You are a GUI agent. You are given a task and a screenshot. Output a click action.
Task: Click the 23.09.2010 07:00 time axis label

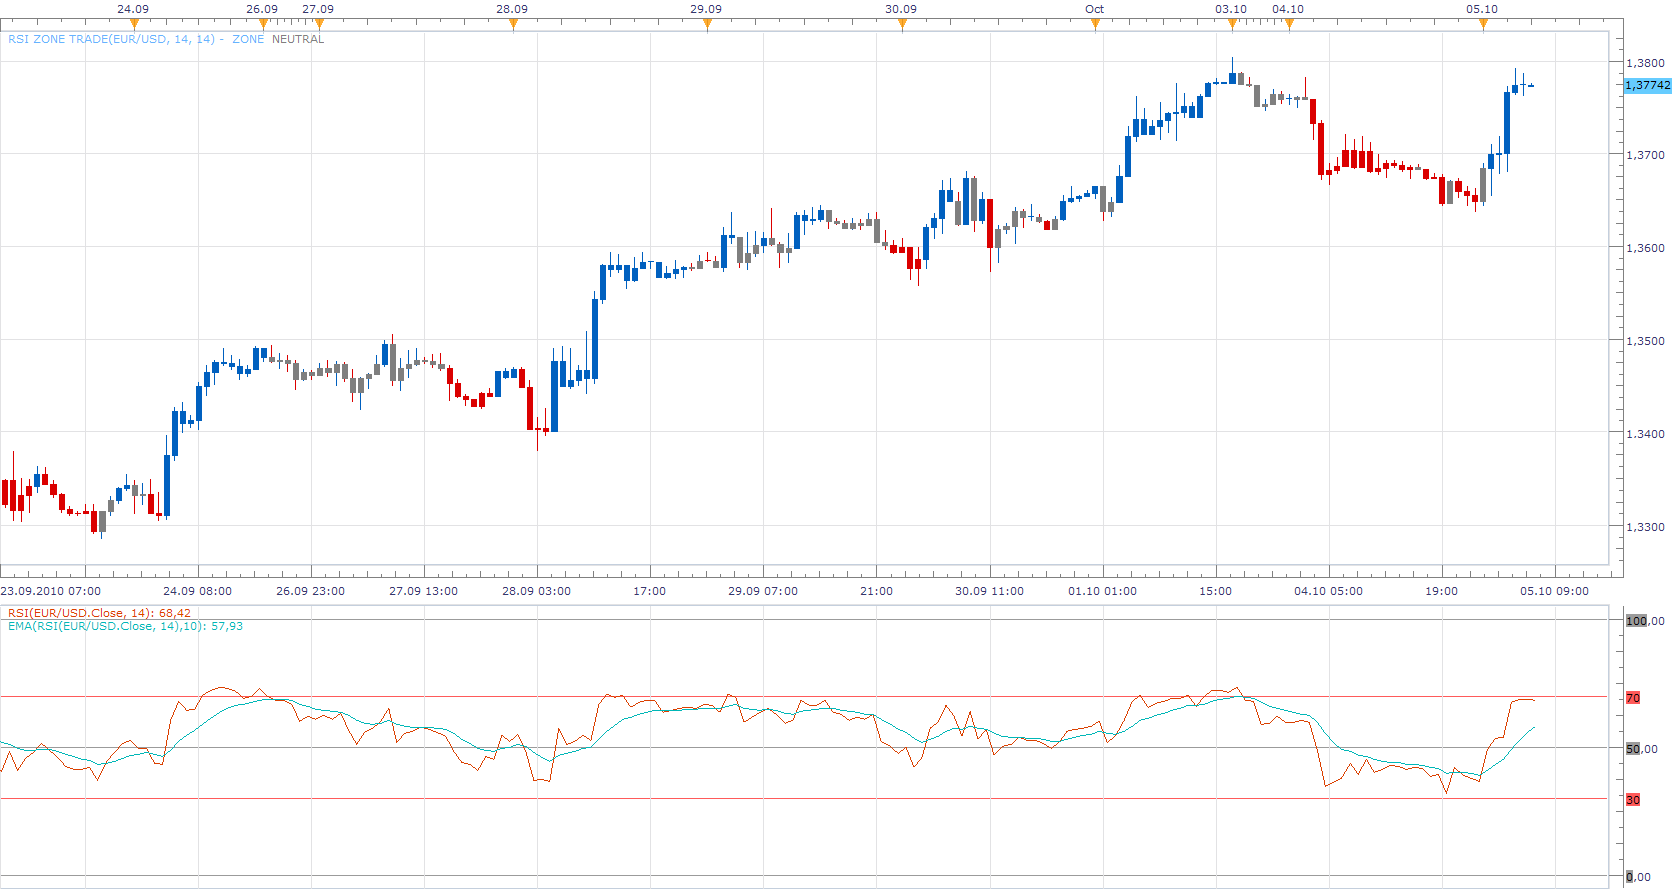pos(51,591)
